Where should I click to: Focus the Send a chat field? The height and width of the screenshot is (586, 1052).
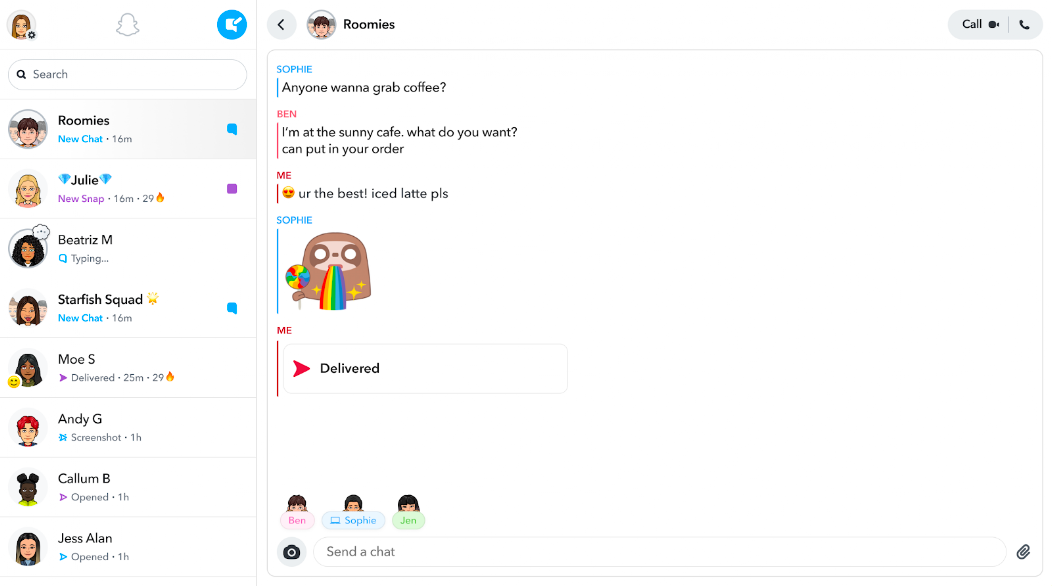(x=659, y=552)
